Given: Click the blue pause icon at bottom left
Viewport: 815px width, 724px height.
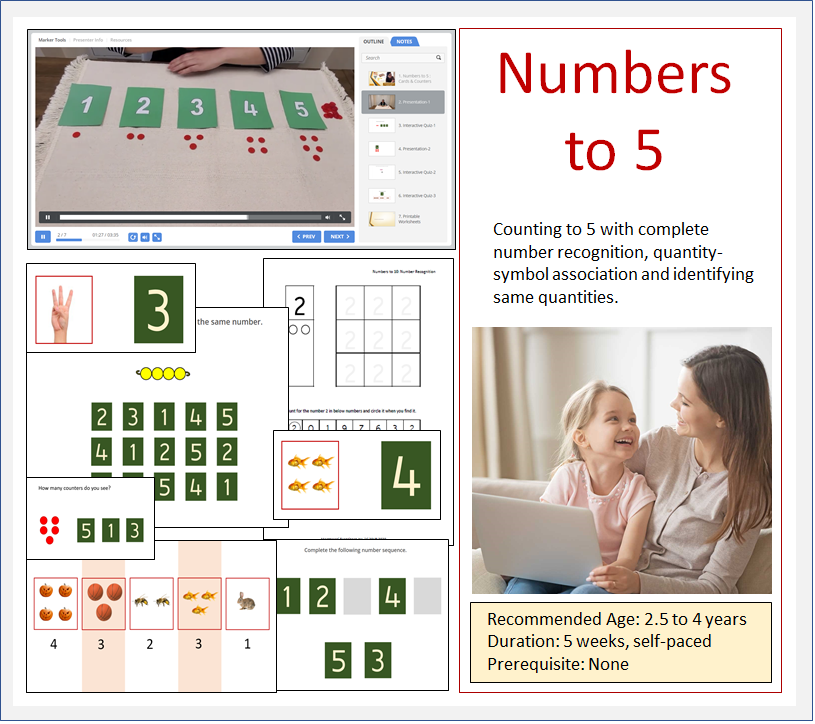Looking at the screenshot, I should coord(41,237).
